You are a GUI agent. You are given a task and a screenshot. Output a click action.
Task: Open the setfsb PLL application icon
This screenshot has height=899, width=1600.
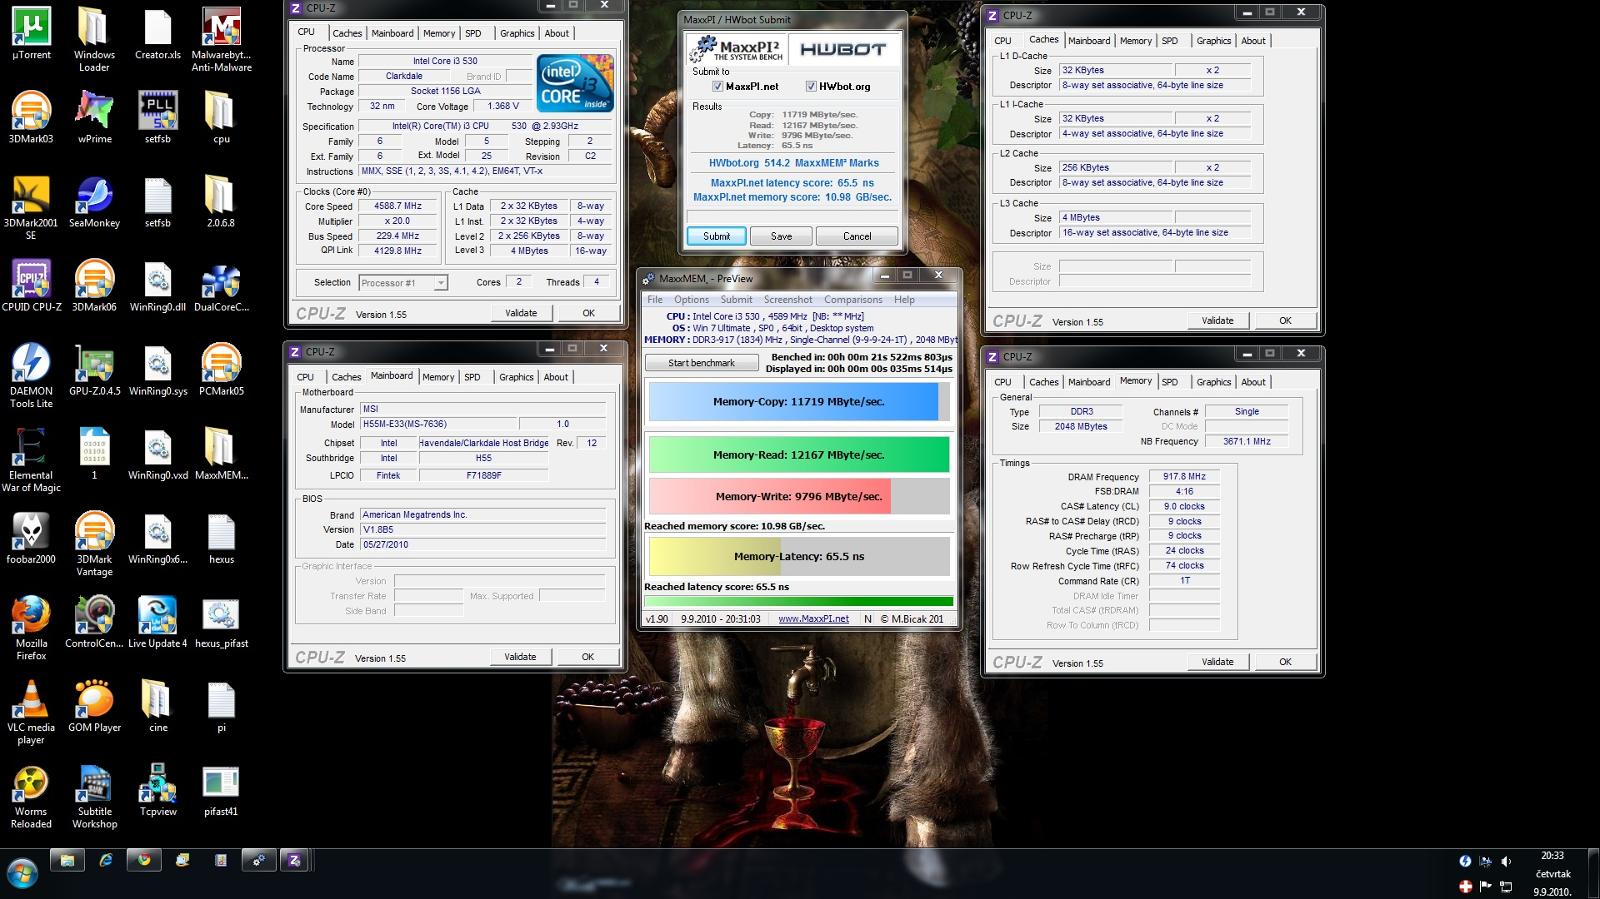click(157, 118)
